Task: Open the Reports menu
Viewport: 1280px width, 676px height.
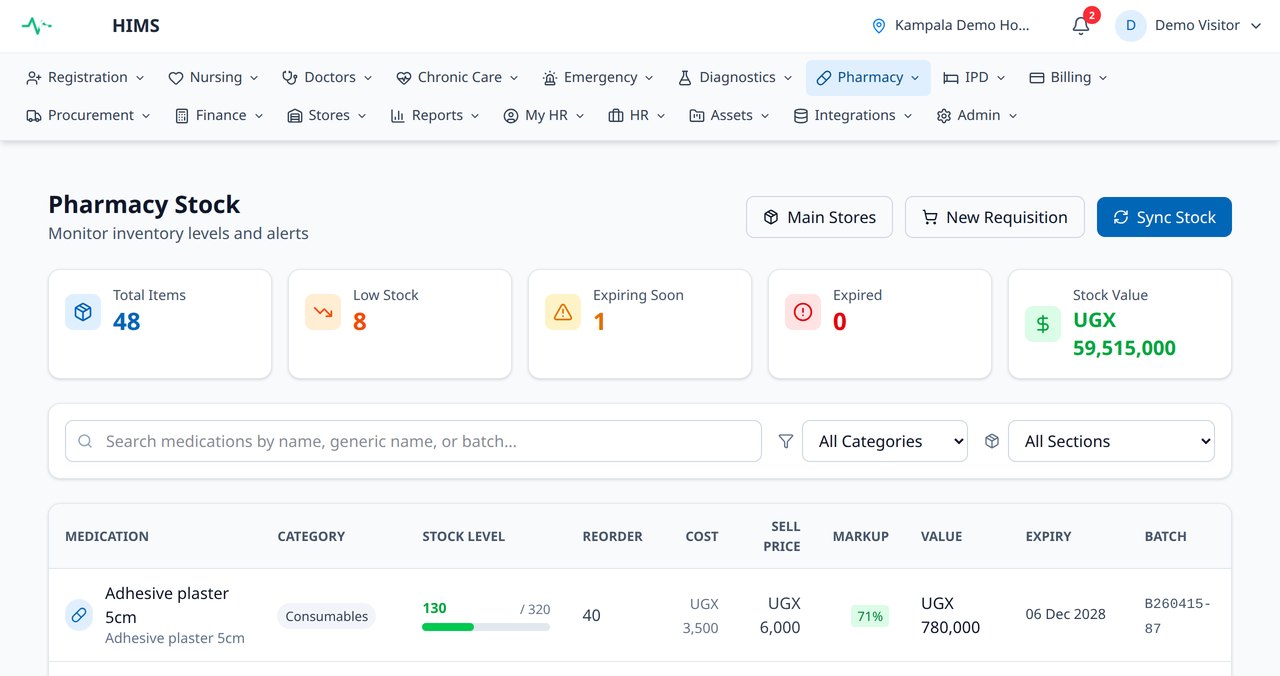Action: 435,116
